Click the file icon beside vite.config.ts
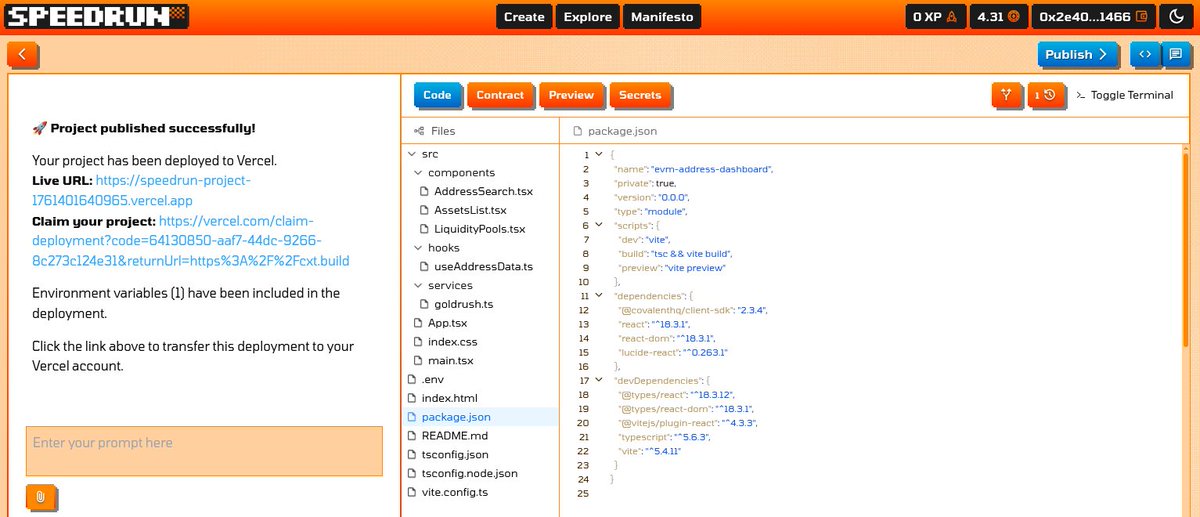 pyautogui.click(x=412, y=492)
